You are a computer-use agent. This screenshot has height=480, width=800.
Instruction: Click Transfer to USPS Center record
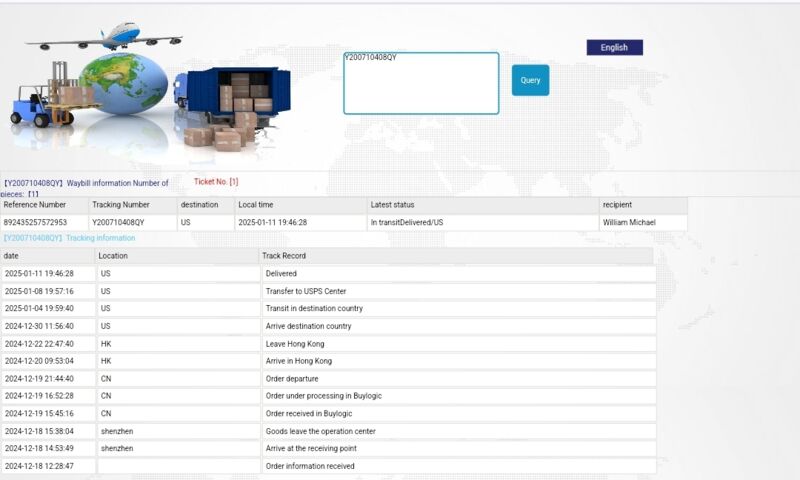click(306, 291)
